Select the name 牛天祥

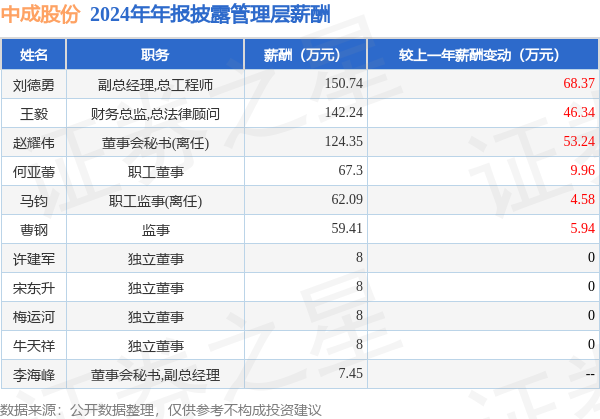tap(34, 347)
